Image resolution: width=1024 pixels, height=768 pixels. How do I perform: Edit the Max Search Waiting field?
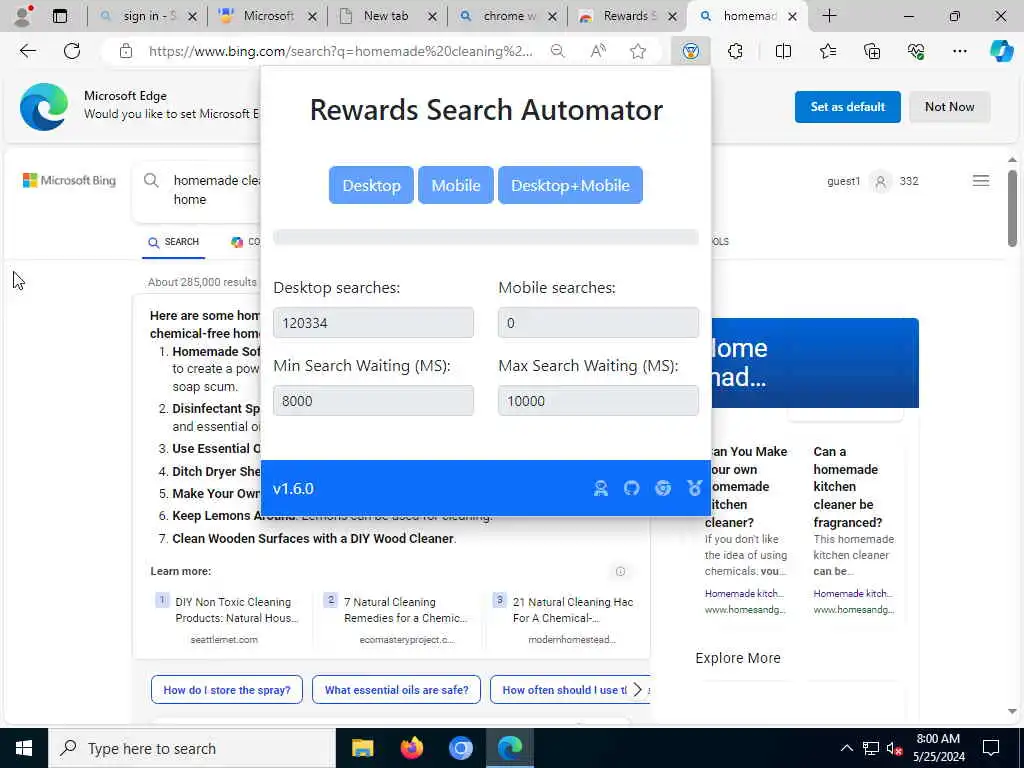pyautogui.click(x=598, y=400)
